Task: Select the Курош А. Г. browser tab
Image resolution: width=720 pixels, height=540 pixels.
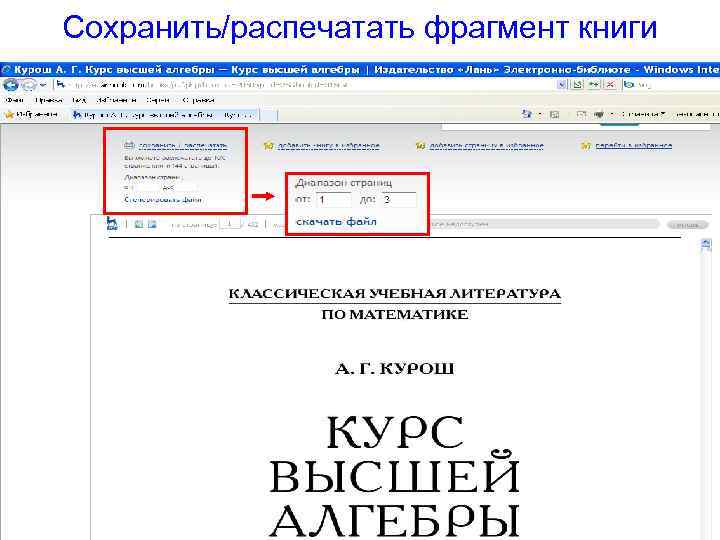Action: 164,115
